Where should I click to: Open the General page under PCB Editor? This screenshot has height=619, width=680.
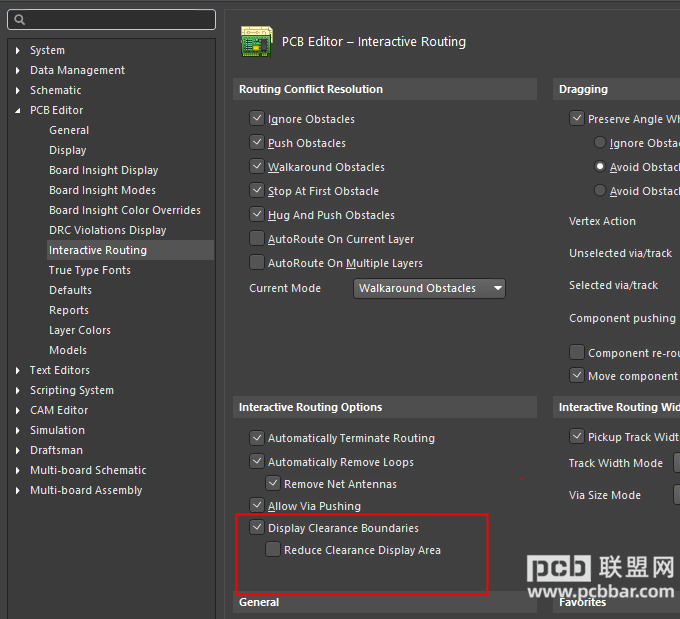(x=69, y=130)
